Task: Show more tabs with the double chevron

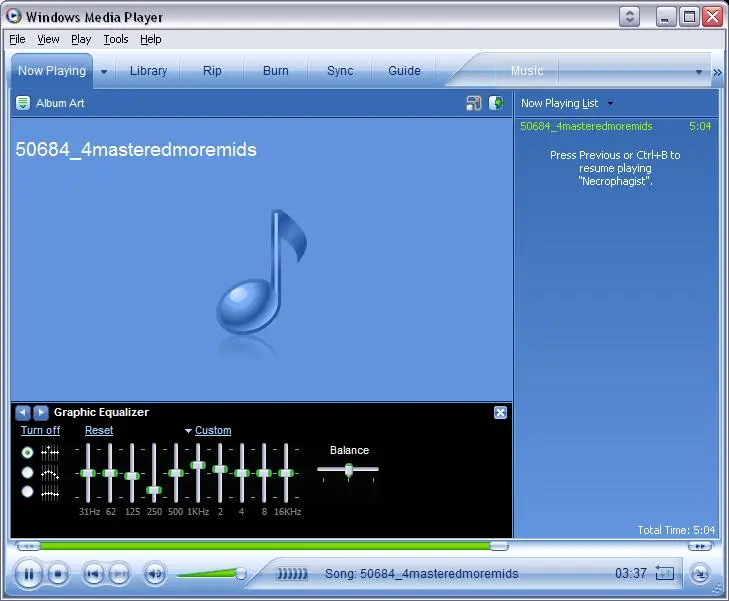Action: [x=717, y=72]
